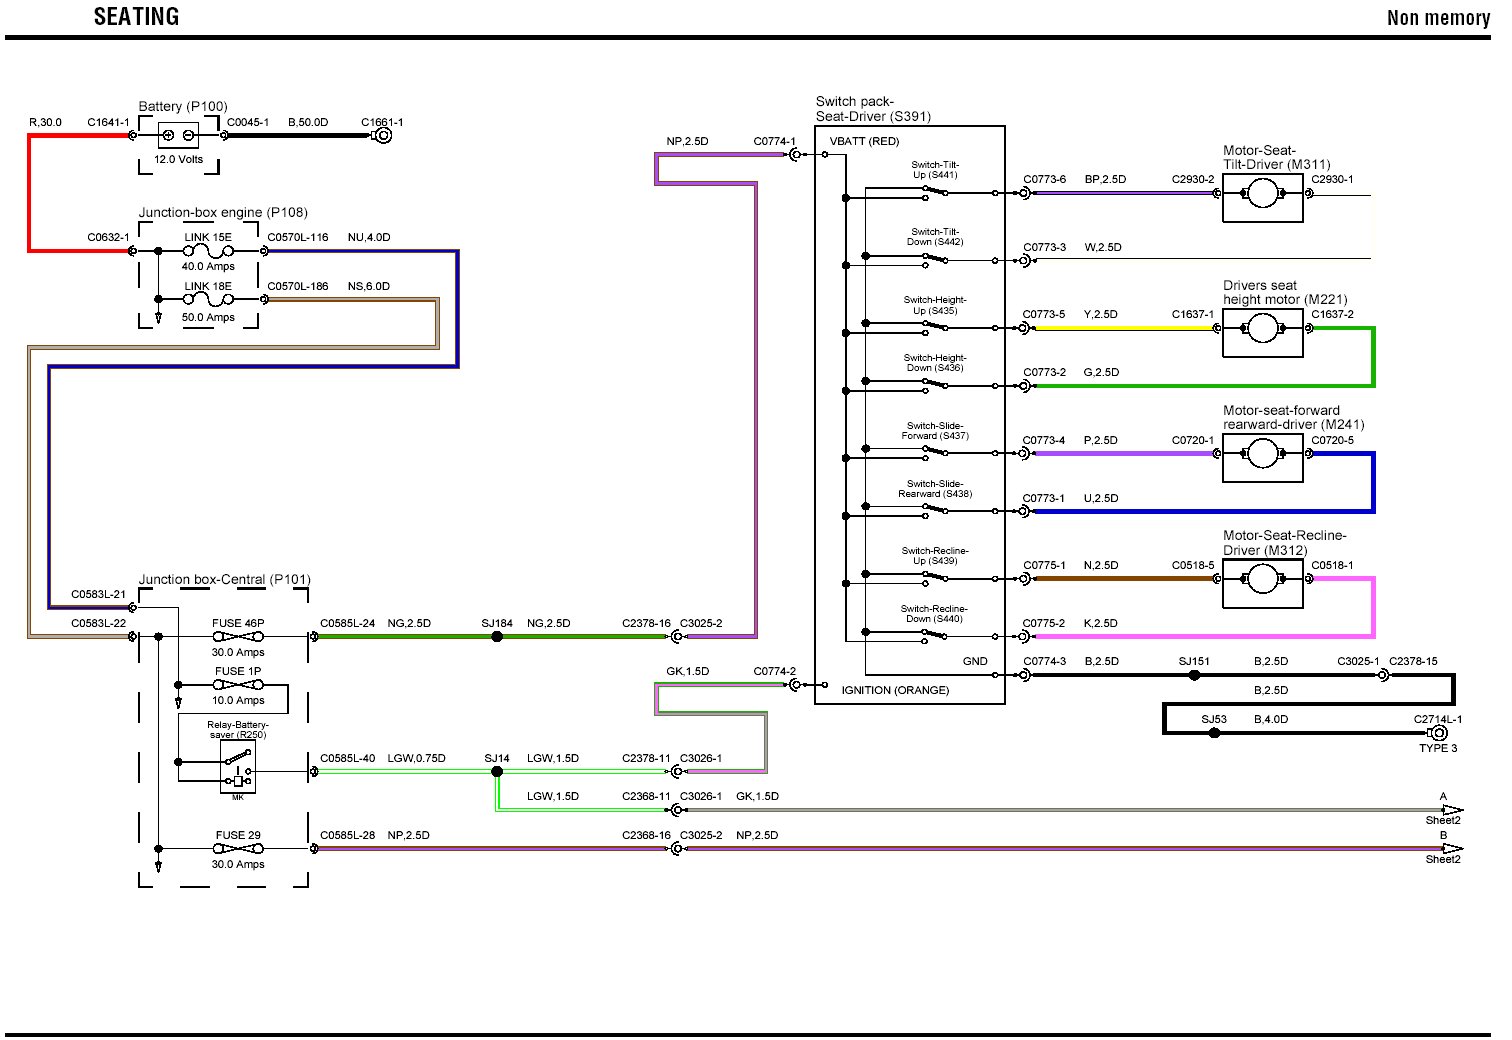Click the yellow Y,2.5D wire
This screenshot has width=1512, height=1040.
1120,328
